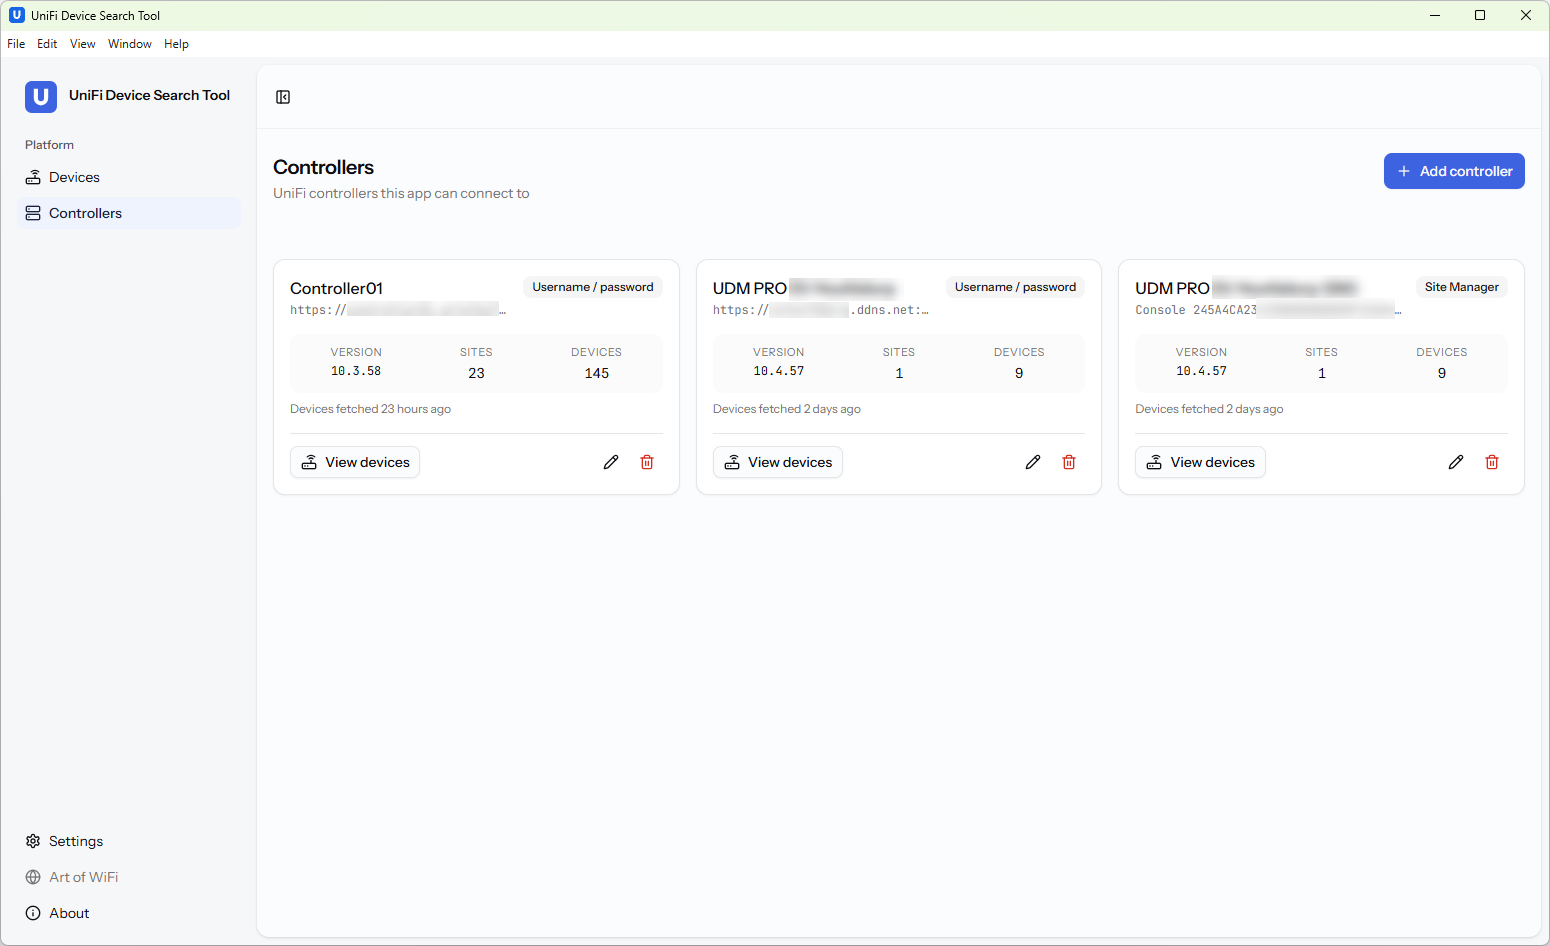Delete the Site Manager UDM PRO controller
This screenshot has height=946, width=1550.
[x=1492, y=462]
